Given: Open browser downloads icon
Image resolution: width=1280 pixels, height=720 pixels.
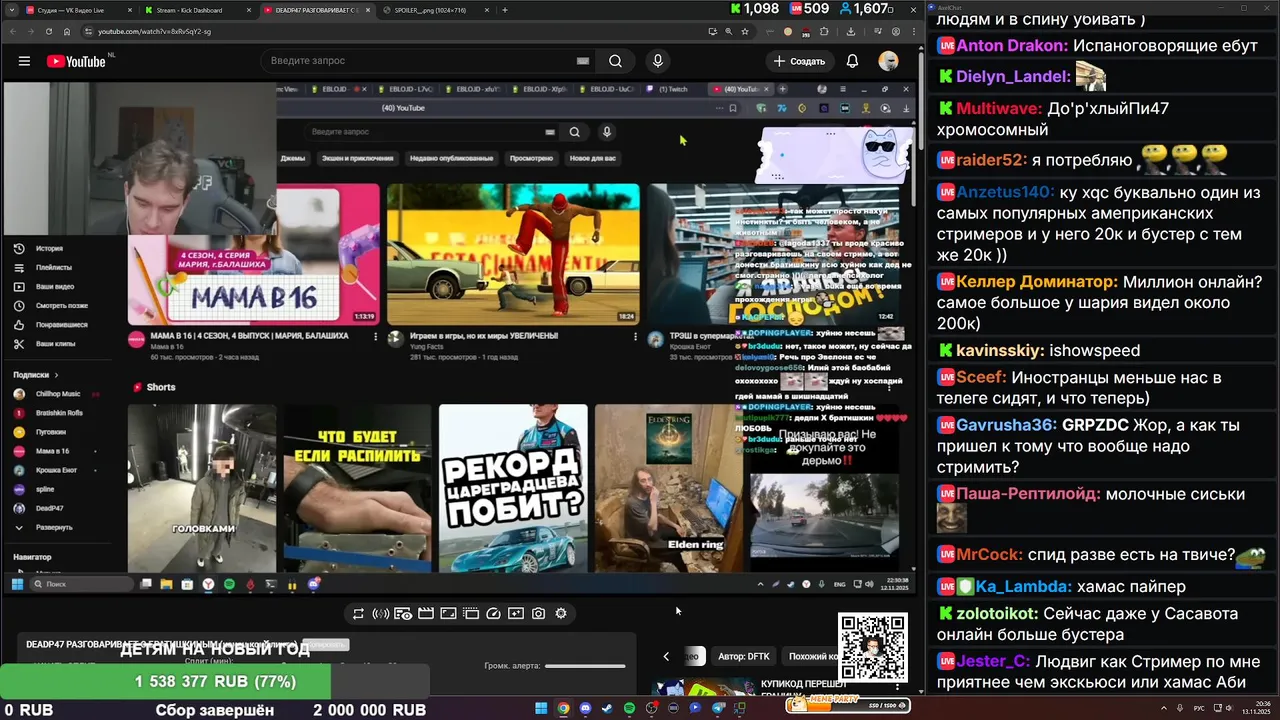Looking at the screenshot, I should (x=850, y=31).
